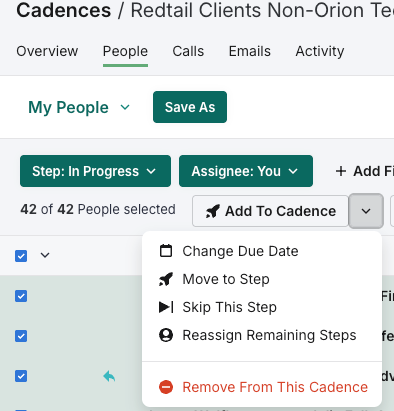Click the Add Filter button
Screen dimensions: 394x411
tap(364, 171)
